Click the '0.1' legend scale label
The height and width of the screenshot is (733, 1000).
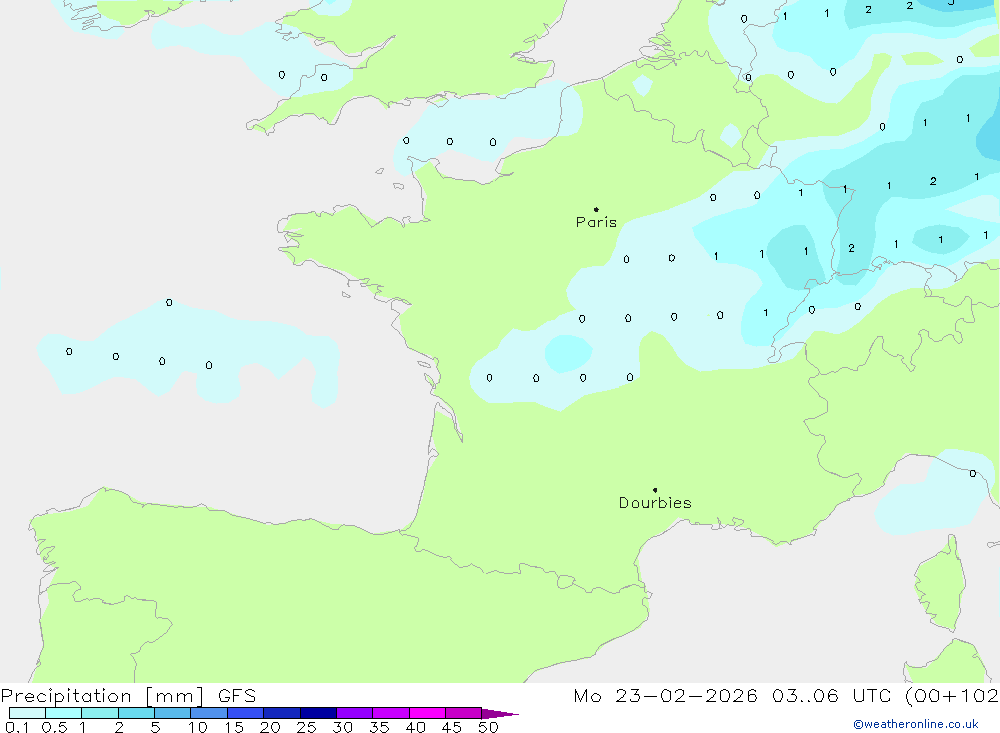click(17, 727)
